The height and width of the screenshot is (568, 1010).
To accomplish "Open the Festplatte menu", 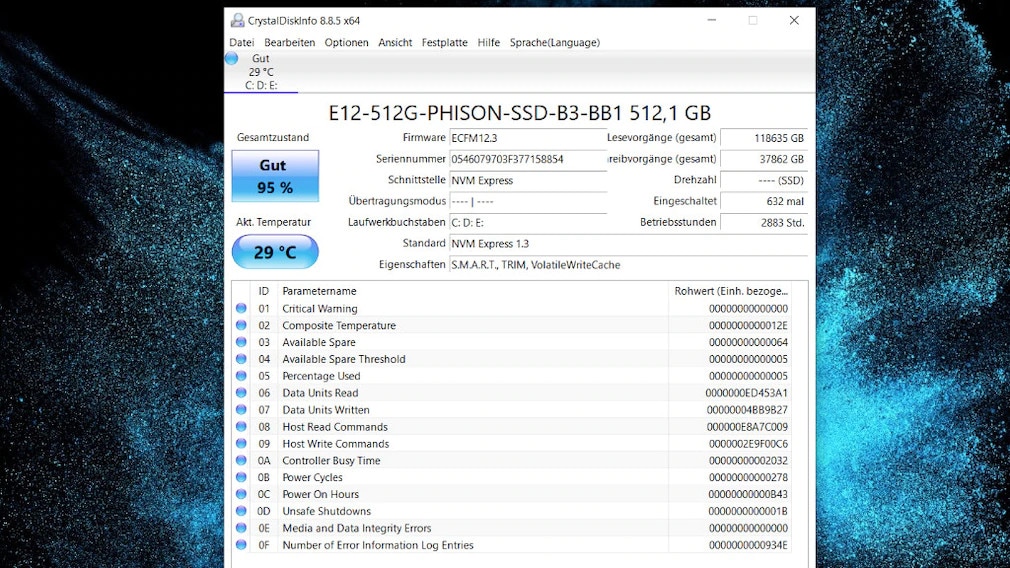I will pos(444,43).
